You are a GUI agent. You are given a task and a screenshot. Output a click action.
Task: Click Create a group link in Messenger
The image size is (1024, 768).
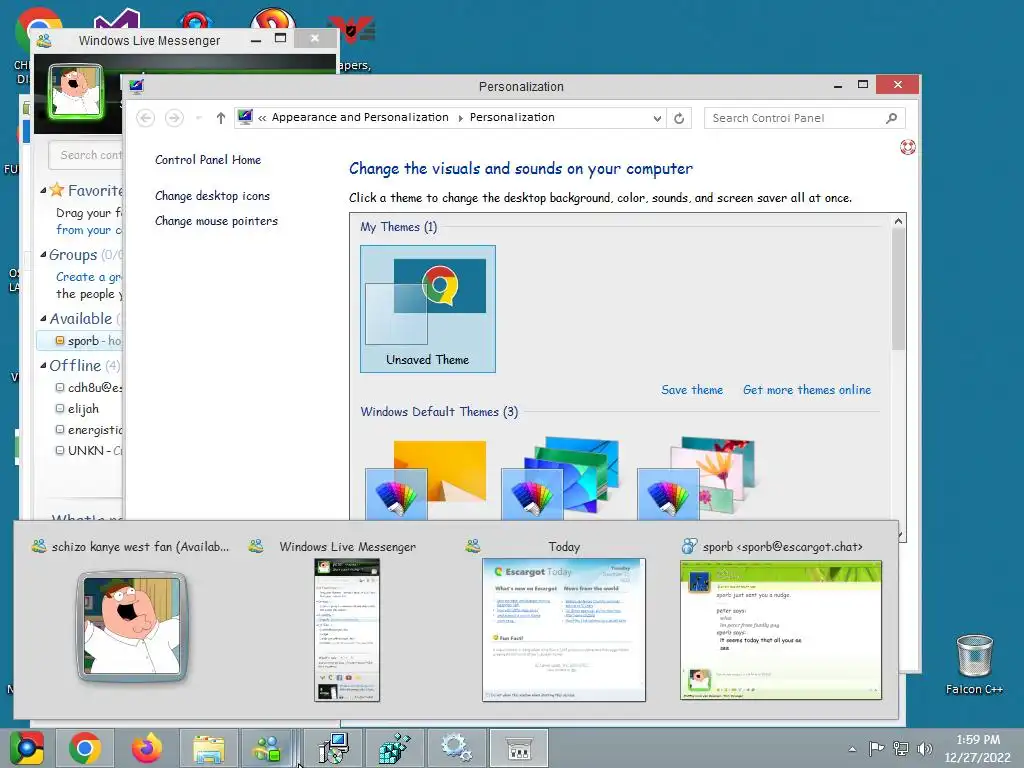point(88,277)
